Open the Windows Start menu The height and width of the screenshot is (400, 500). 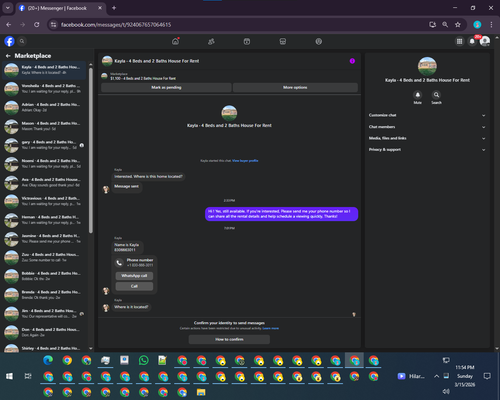click(9, 376)
